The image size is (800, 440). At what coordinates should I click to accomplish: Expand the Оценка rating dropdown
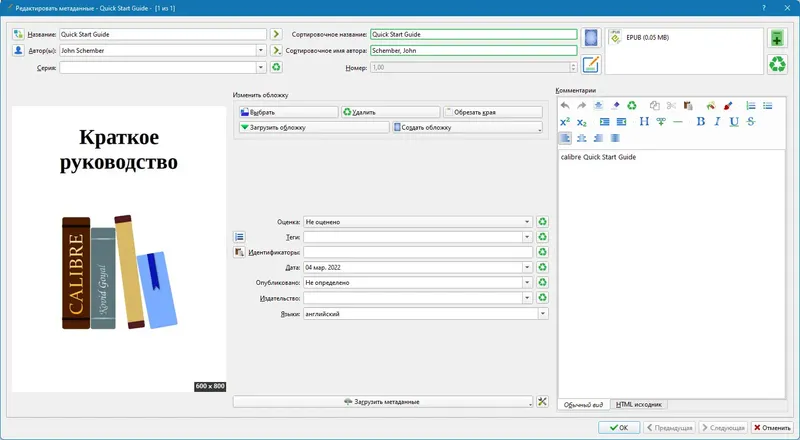tap(527, 222)
